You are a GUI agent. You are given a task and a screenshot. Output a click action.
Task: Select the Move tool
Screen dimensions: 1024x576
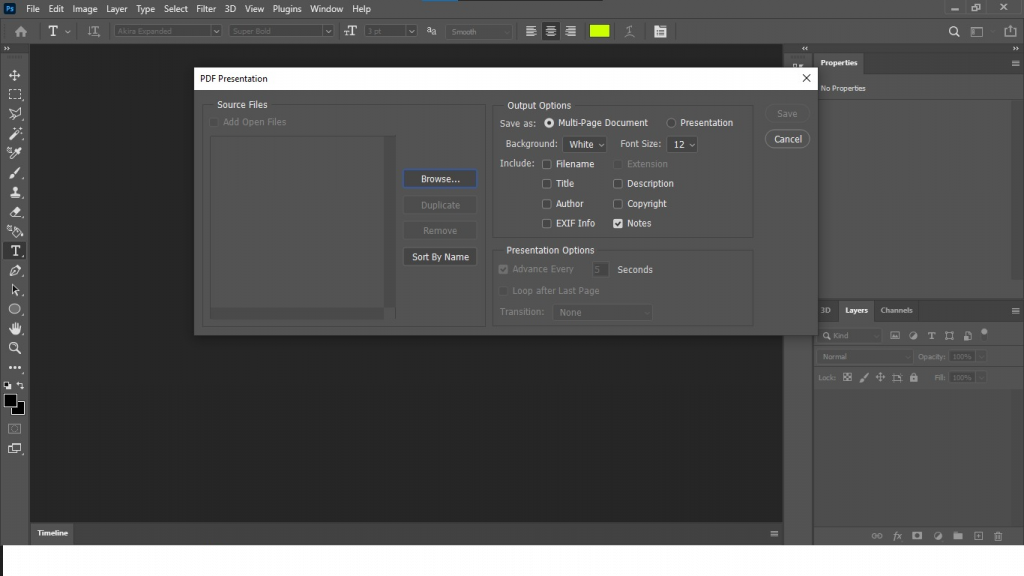coord(14,74)
